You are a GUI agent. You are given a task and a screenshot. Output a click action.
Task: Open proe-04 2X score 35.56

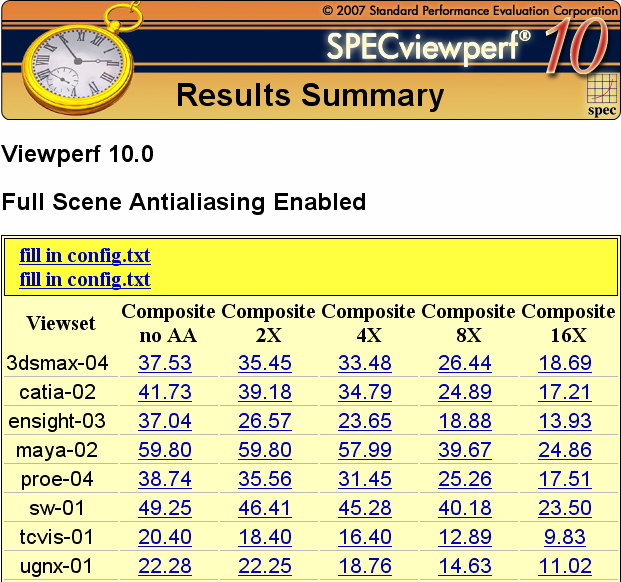[265, 479]
